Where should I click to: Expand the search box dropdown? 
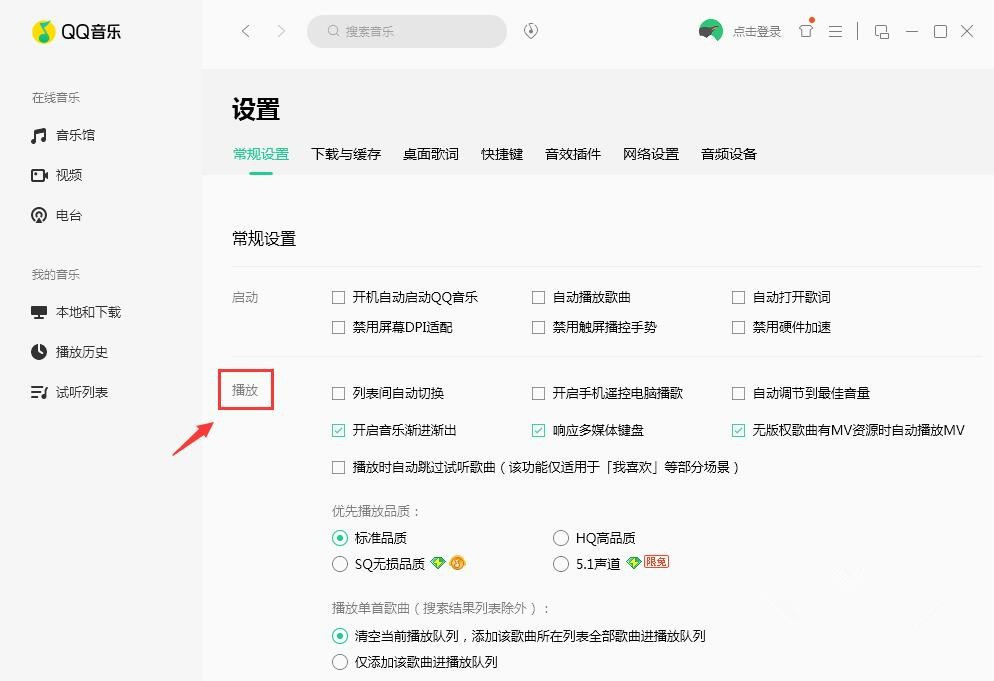(407, 31)
